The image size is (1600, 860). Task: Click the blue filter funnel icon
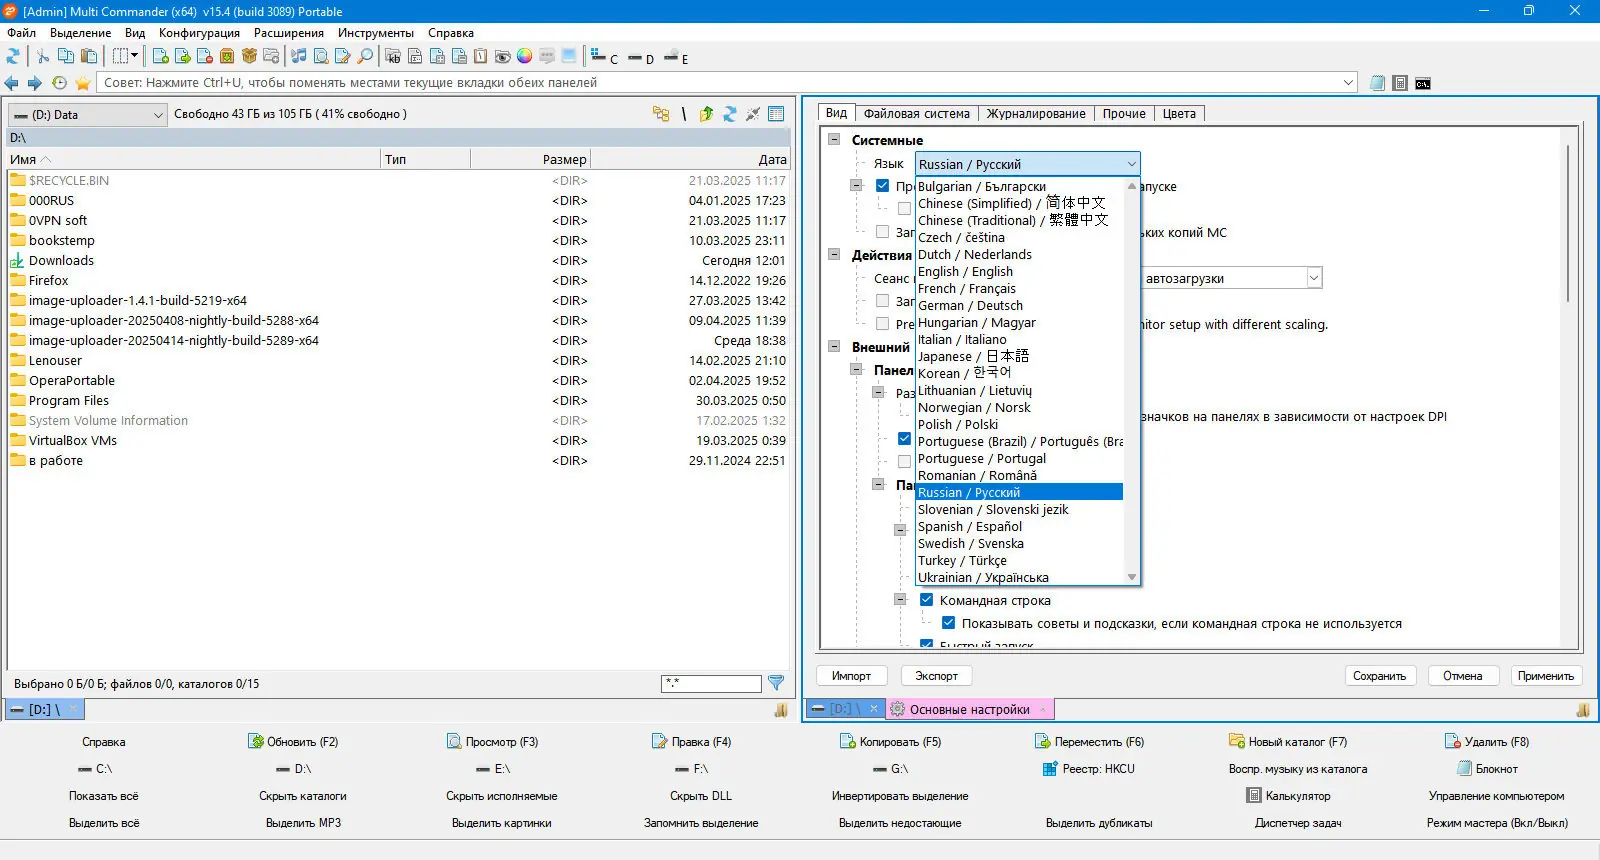tap(776, 683)
